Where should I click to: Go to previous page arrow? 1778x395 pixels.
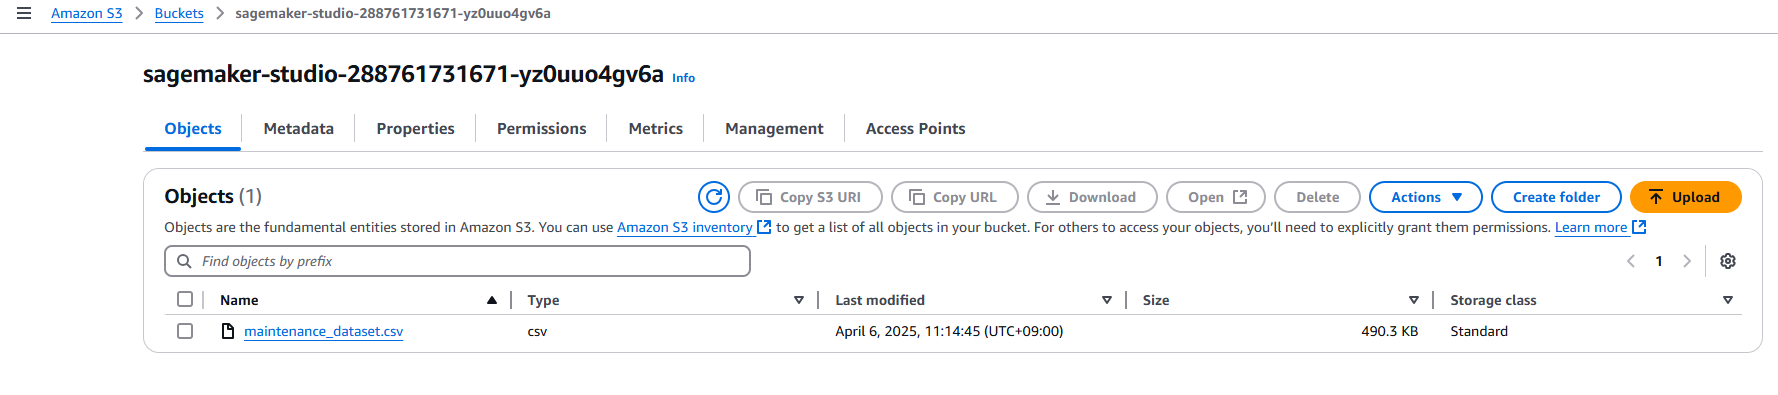point(1631,261)
